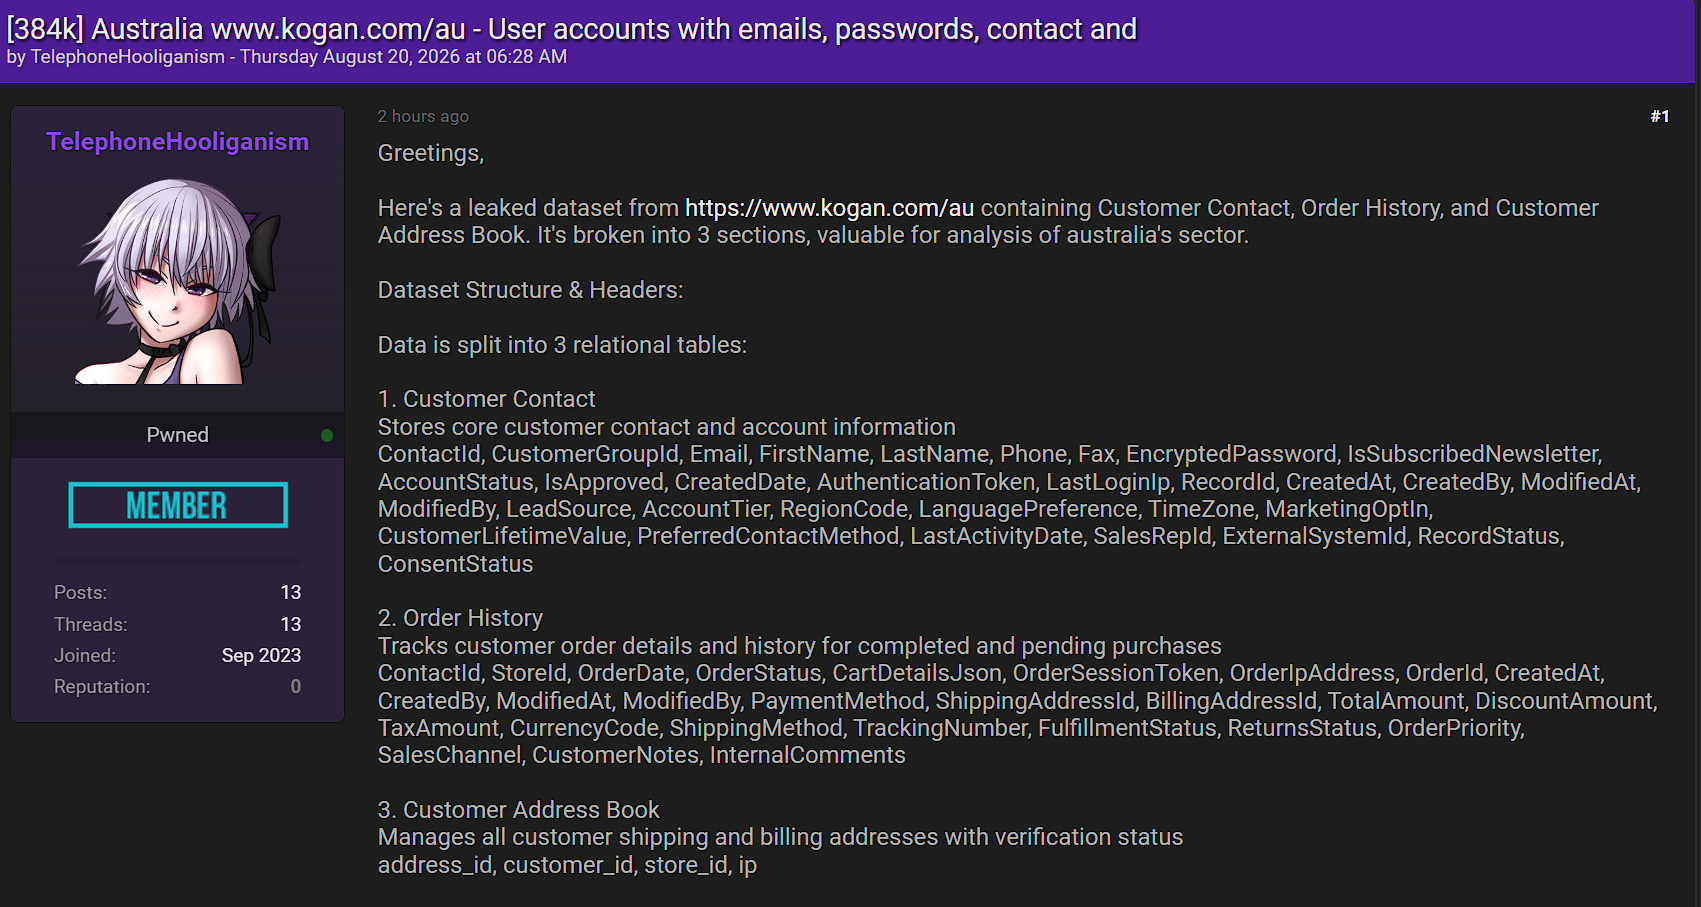Click the 'Dataset Structure & Headers:' line
Screen dimensions: 1701x907
[x=530, y=290]
